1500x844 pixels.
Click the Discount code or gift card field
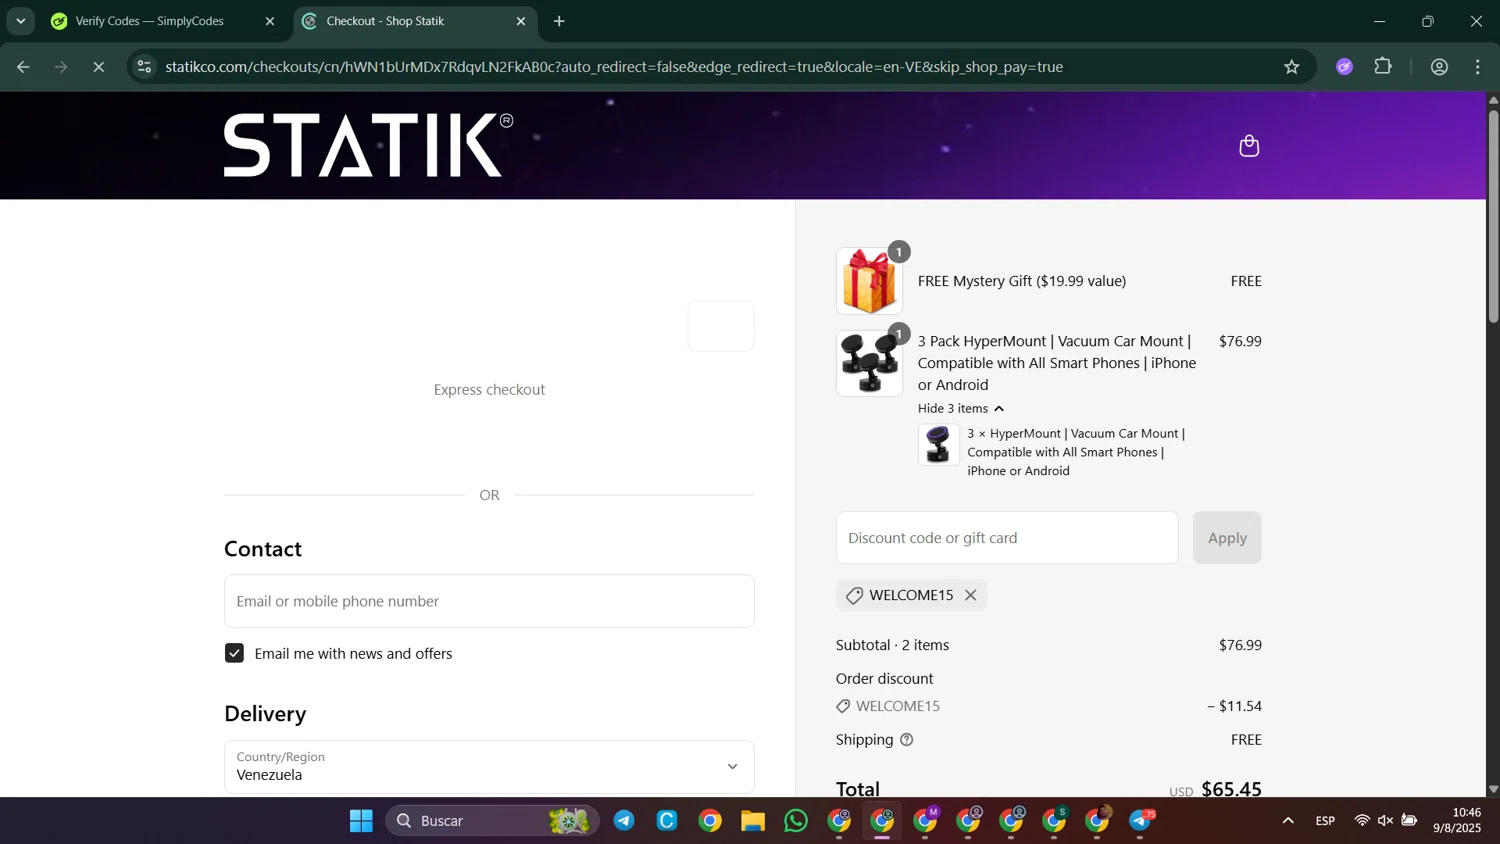click(x=1007, y=538)
